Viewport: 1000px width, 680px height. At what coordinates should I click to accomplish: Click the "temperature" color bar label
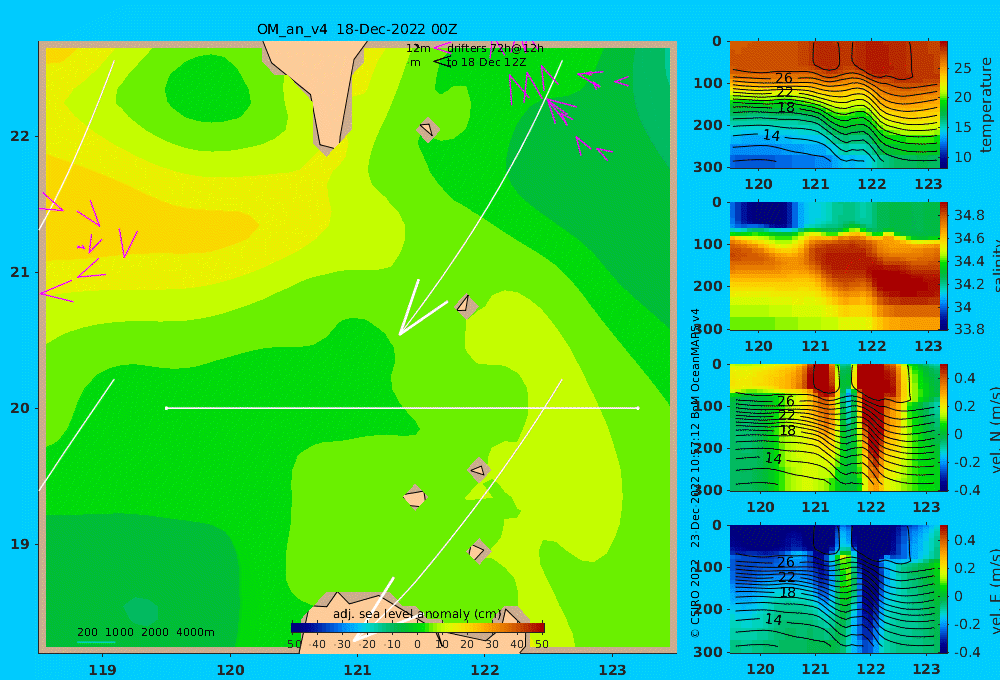pos(986,105)
